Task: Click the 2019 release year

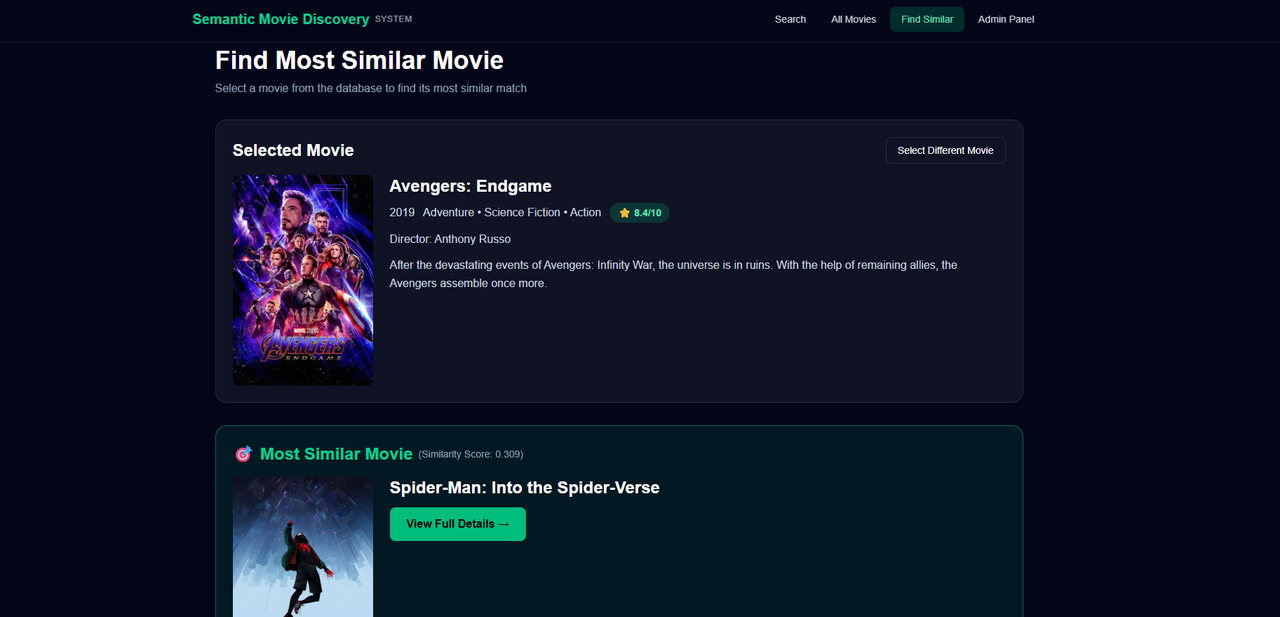Action: [402, 213]
